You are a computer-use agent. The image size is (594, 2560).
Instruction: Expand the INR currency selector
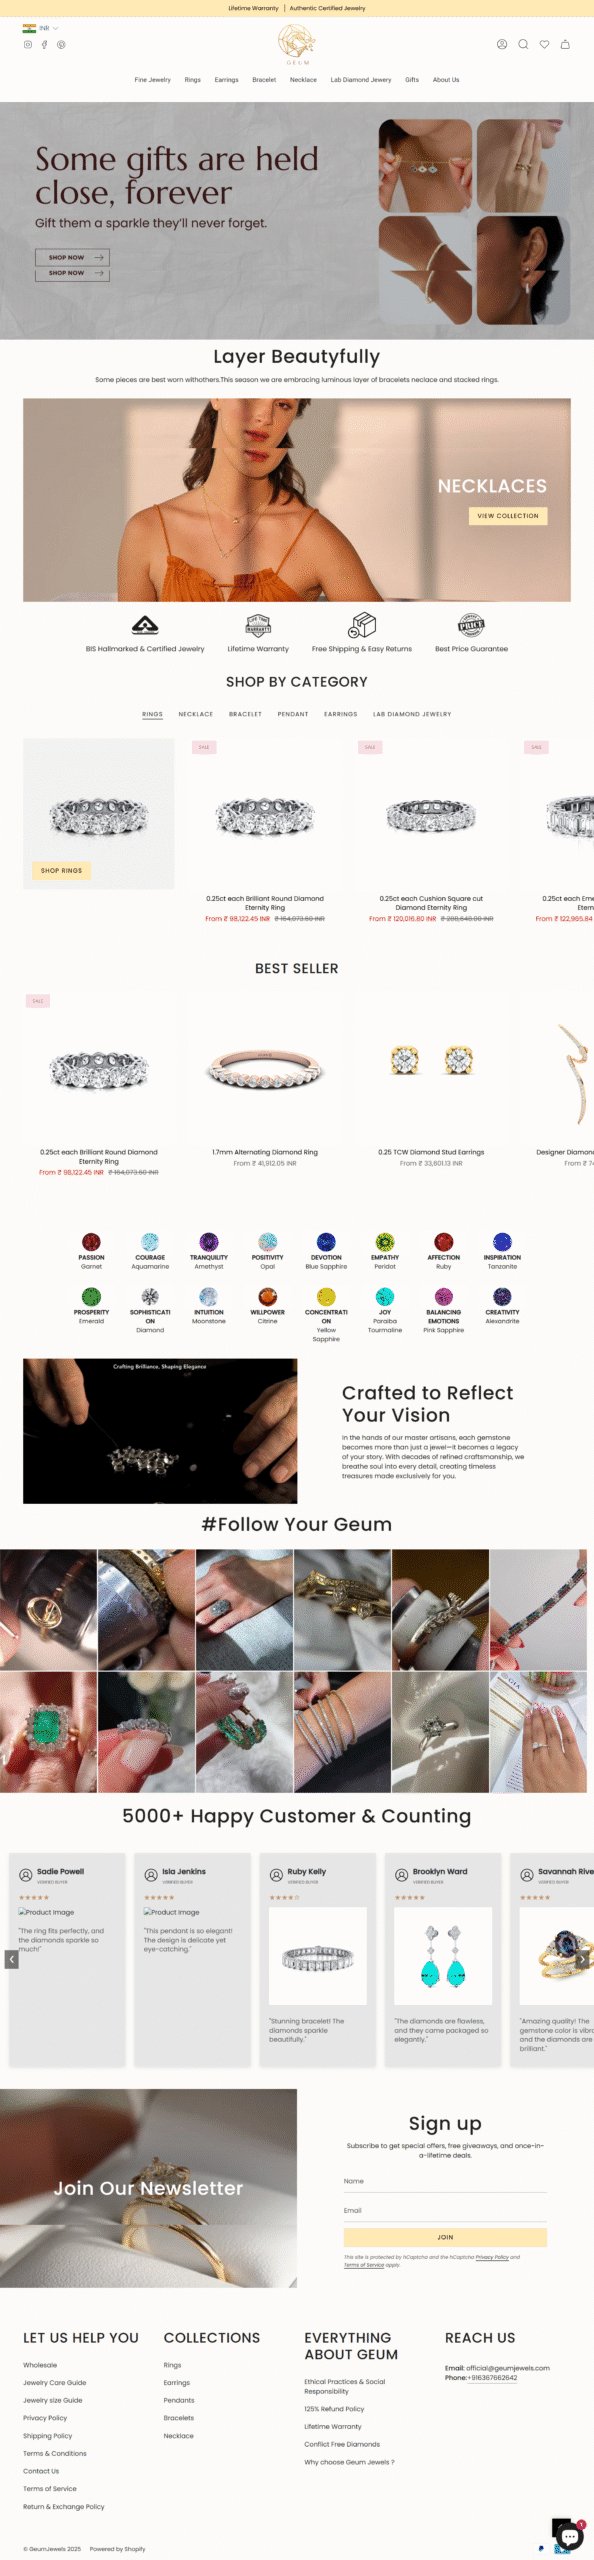(x=41, y=28)
